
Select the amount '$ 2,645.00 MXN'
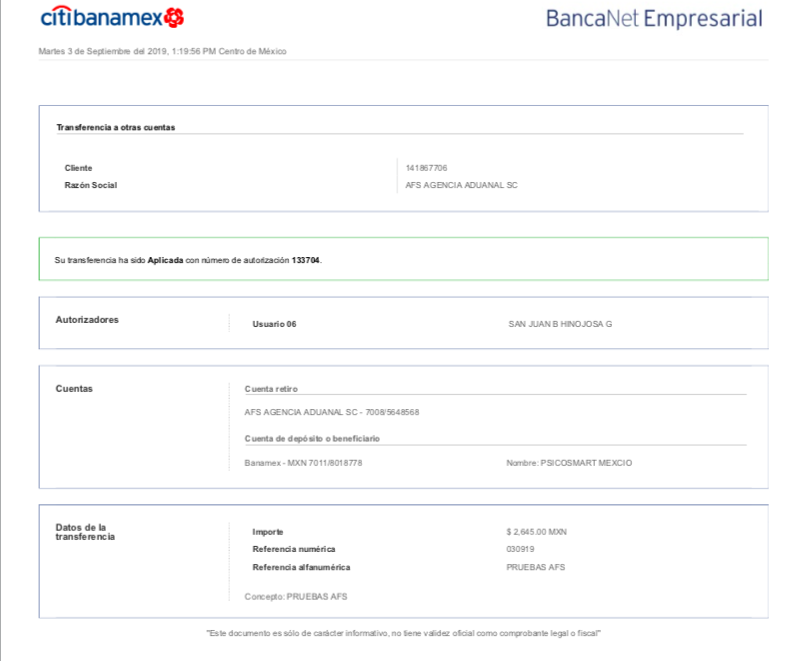point(536,532)
